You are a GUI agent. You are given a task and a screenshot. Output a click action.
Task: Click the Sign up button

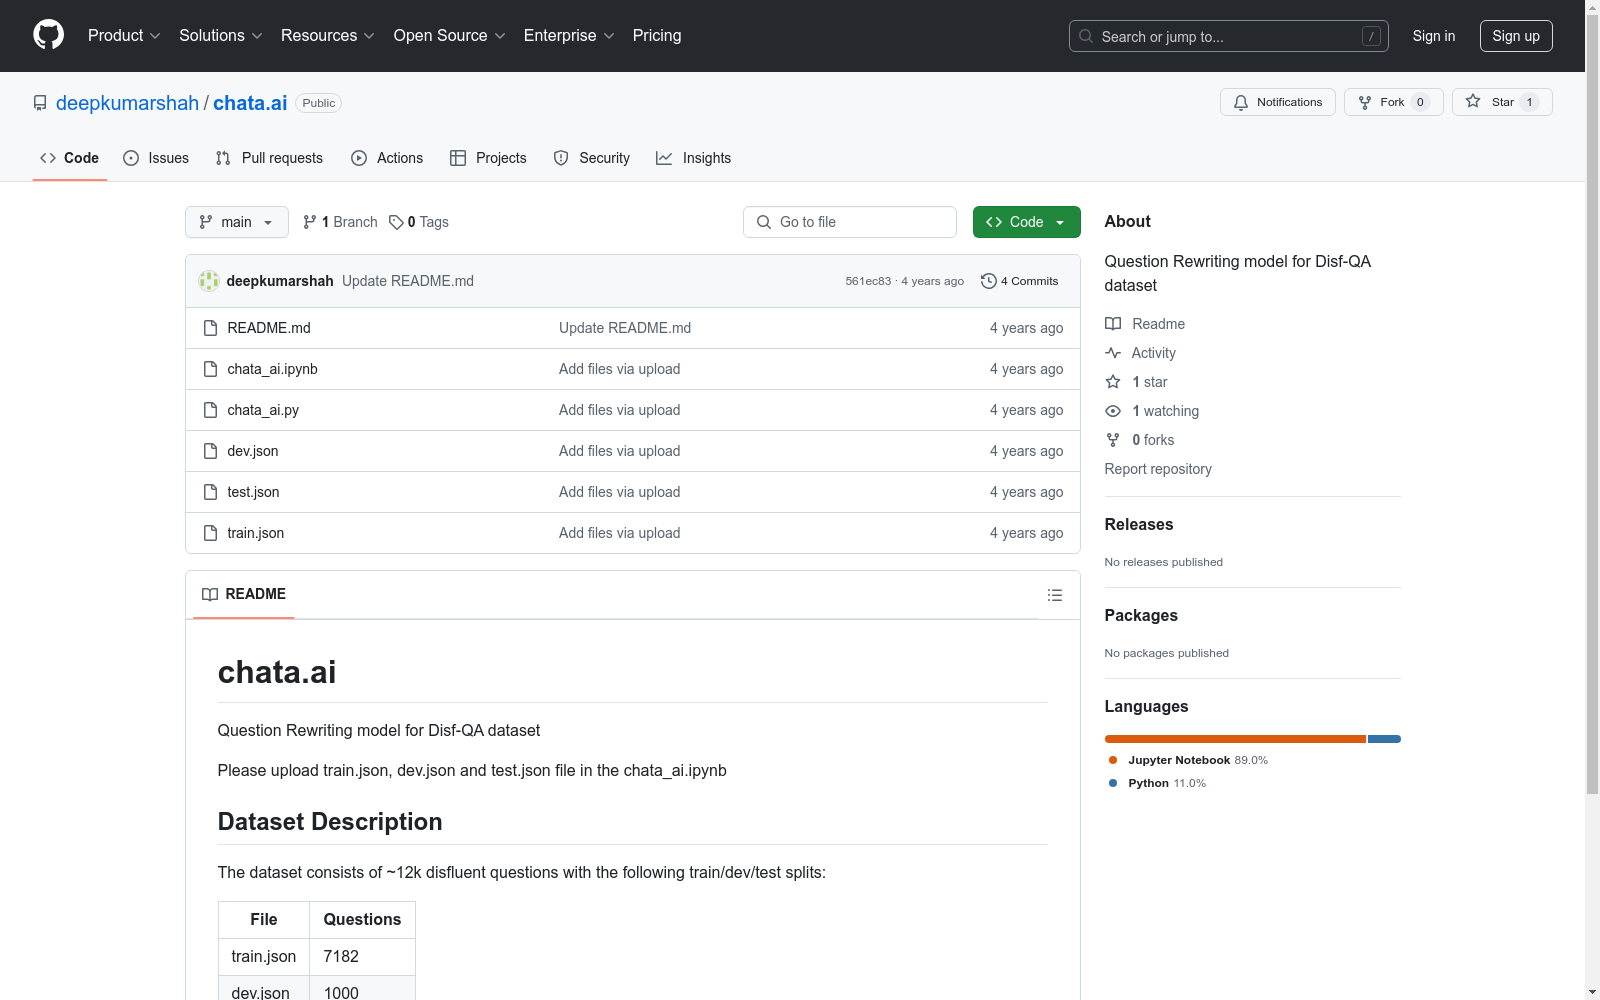click(1516, 36)
